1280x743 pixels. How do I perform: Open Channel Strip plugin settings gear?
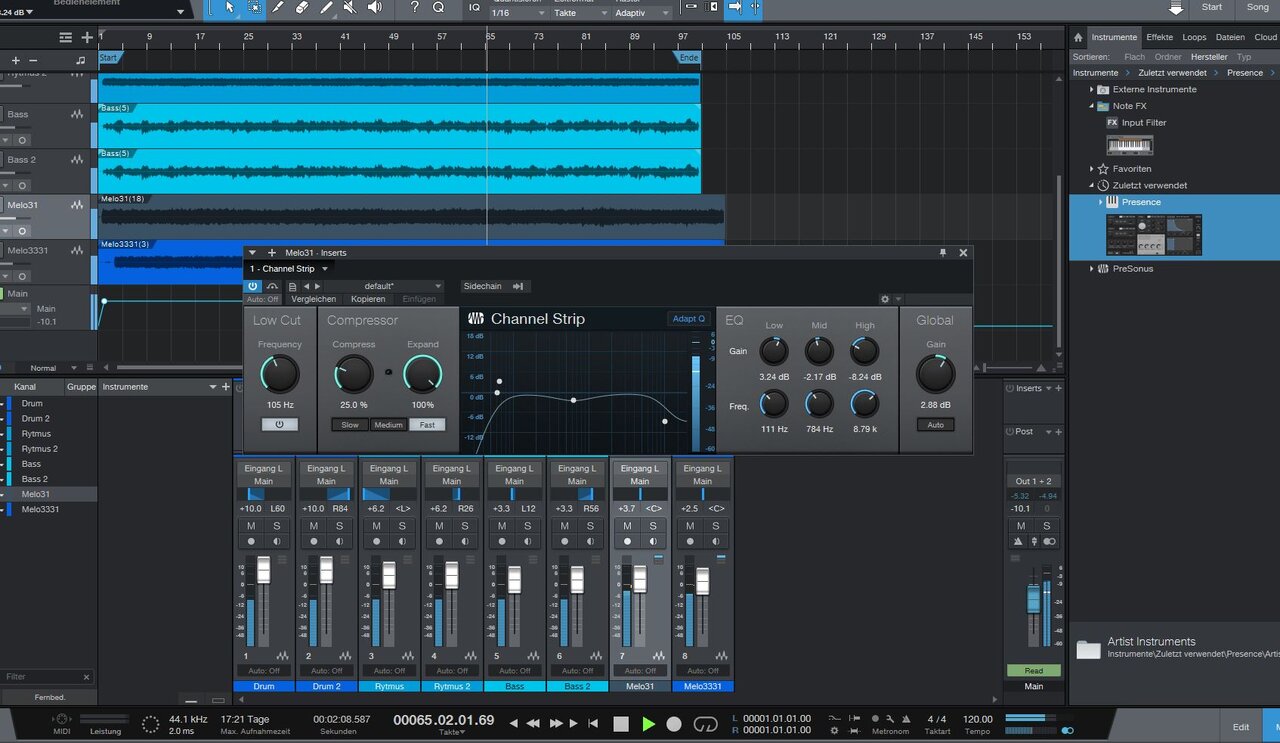tap(885, 299)
